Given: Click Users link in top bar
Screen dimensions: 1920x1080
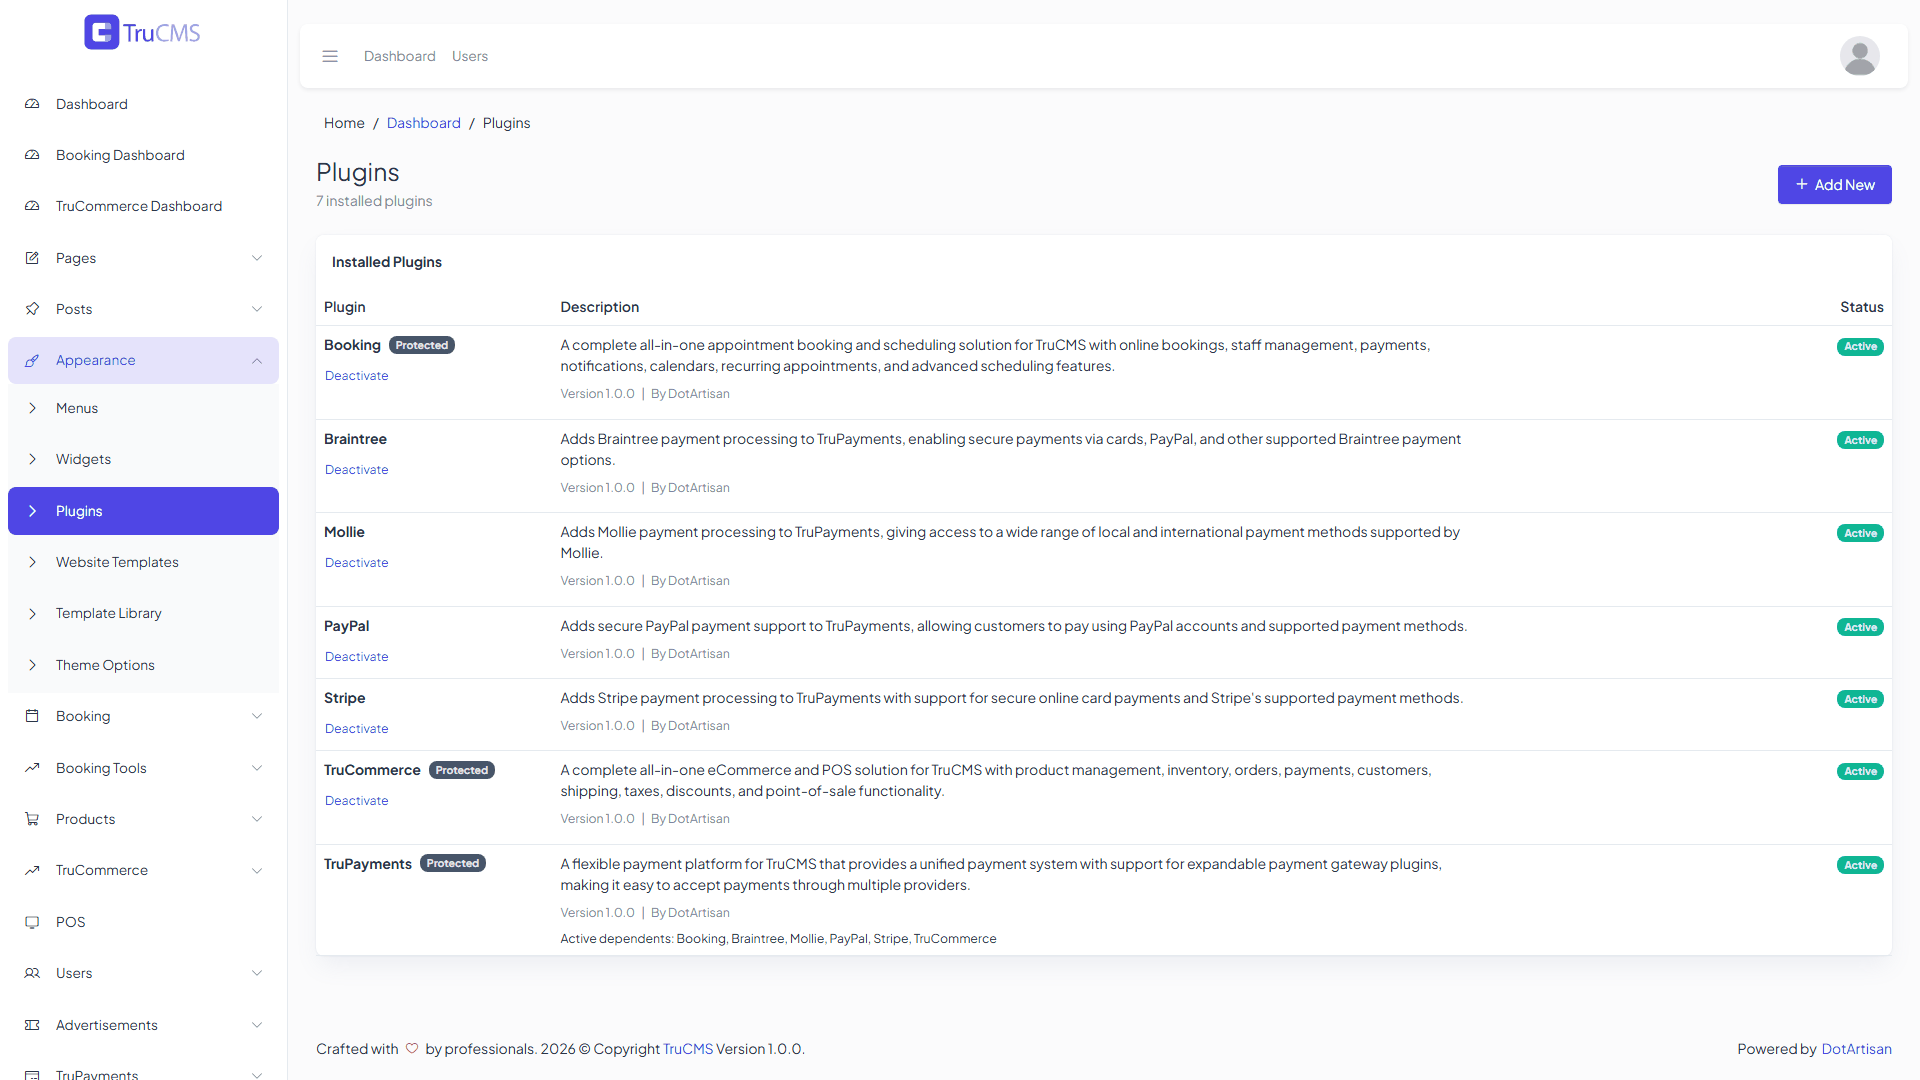Looking at the screenshot, I should click(470, 56).
